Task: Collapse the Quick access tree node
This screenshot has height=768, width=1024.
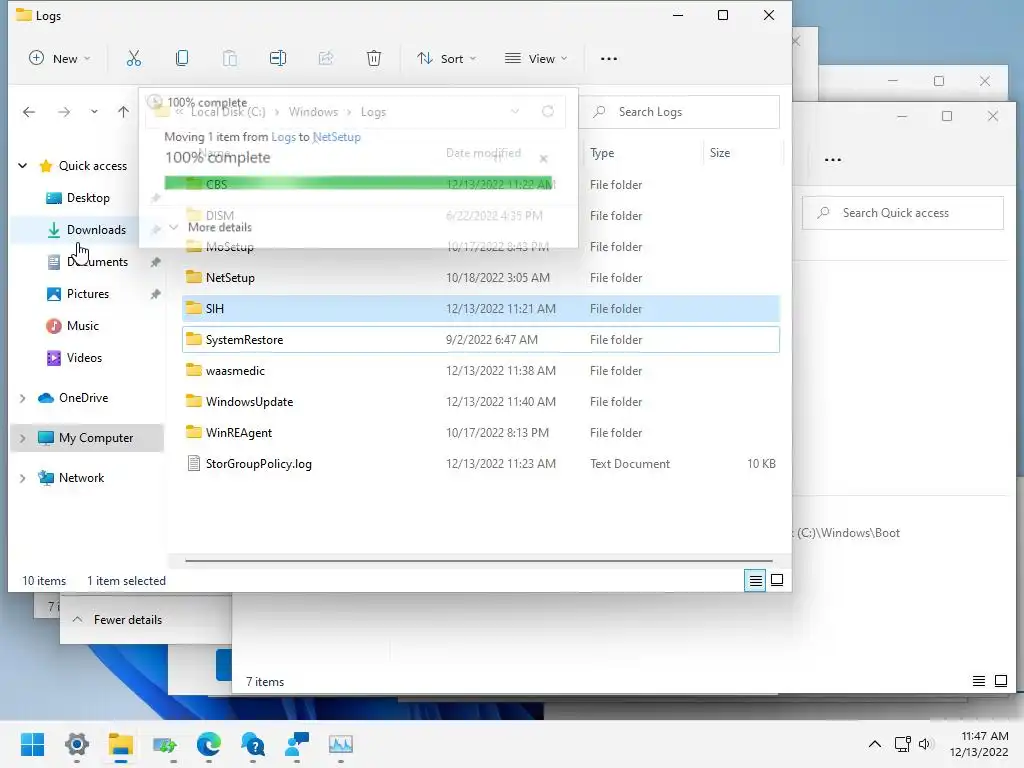Action: pos(22,166)
